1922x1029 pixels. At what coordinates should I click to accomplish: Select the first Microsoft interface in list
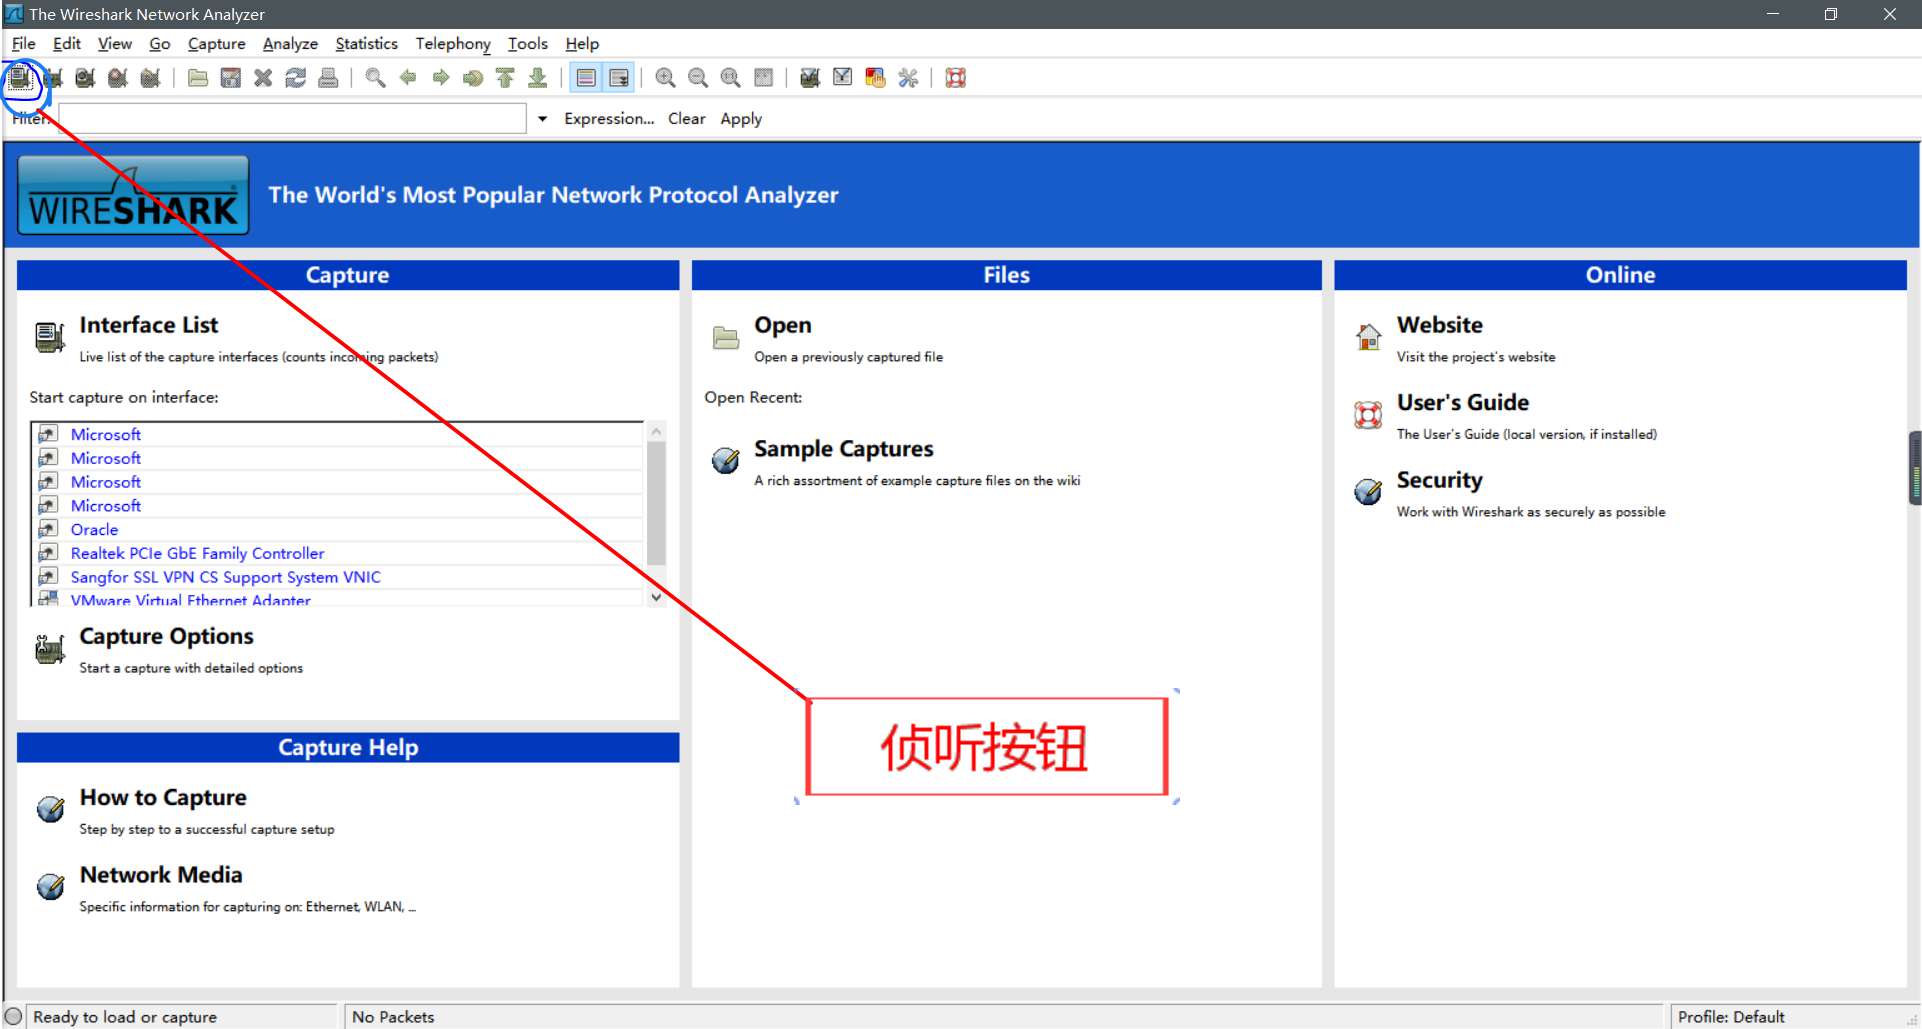tap(105, 435)
